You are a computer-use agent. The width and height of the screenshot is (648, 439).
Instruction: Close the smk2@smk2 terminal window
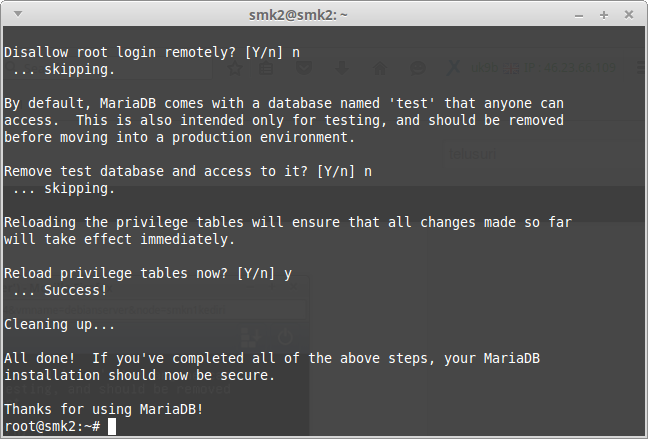[629, 15]
